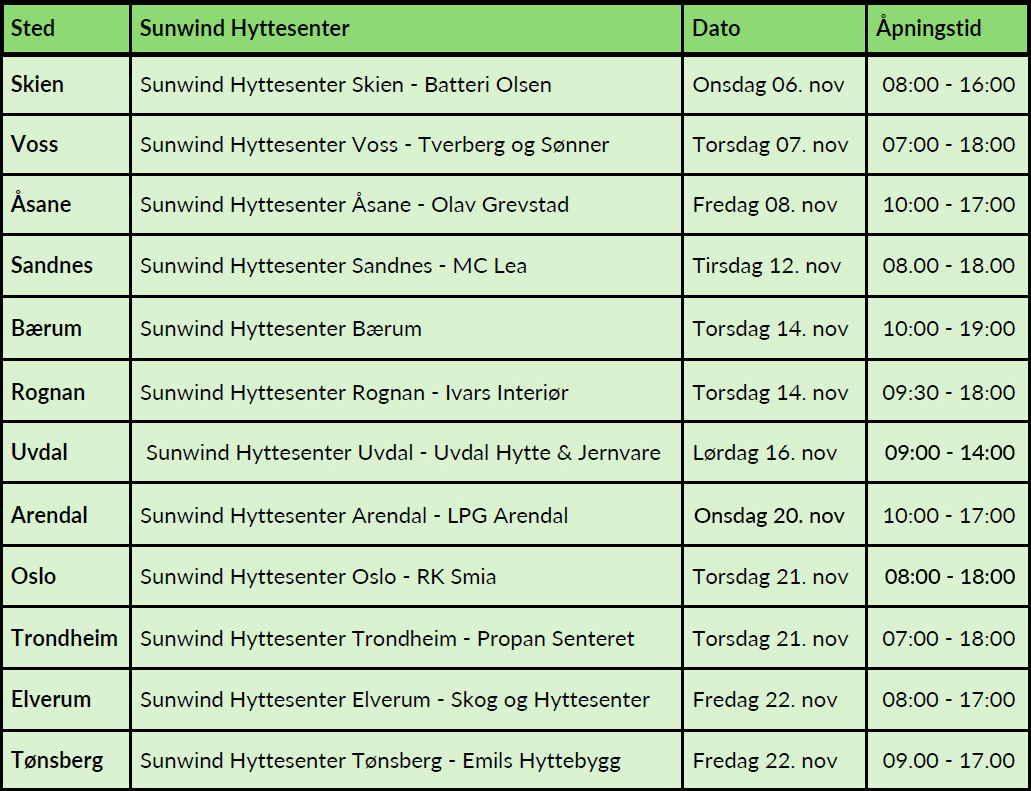Click the Oslo location cell
1031x791 pixels.
[66, 576]
